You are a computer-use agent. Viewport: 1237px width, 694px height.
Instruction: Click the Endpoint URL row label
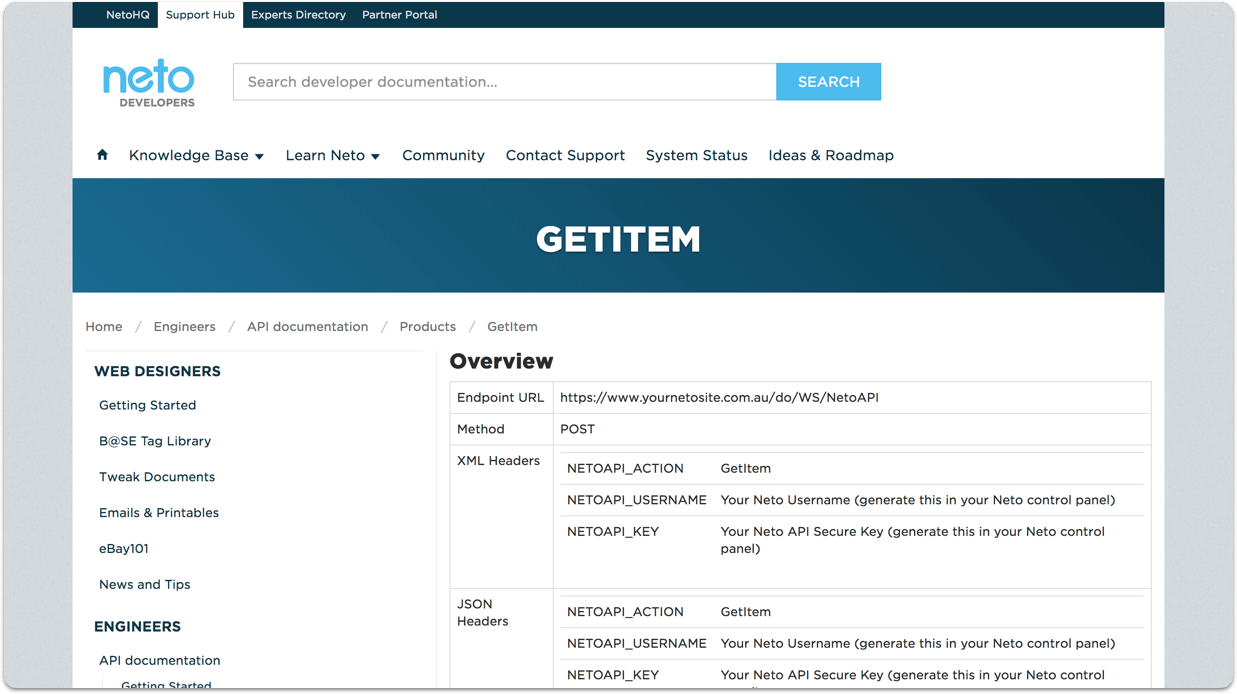click(500, 398)
